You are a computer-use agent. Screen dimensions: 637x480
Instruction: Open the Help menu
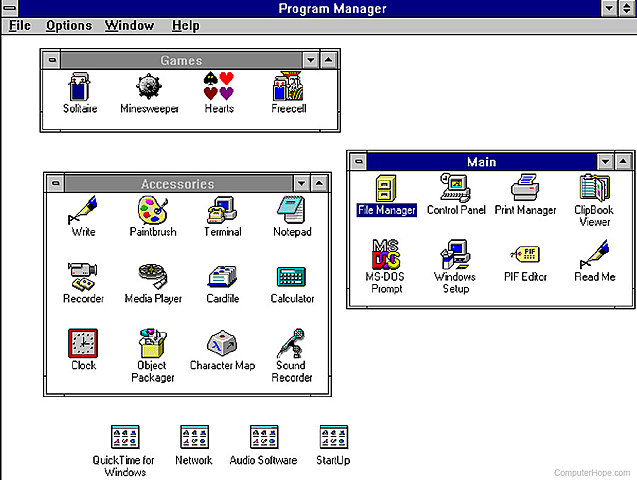tap(185, 26)
